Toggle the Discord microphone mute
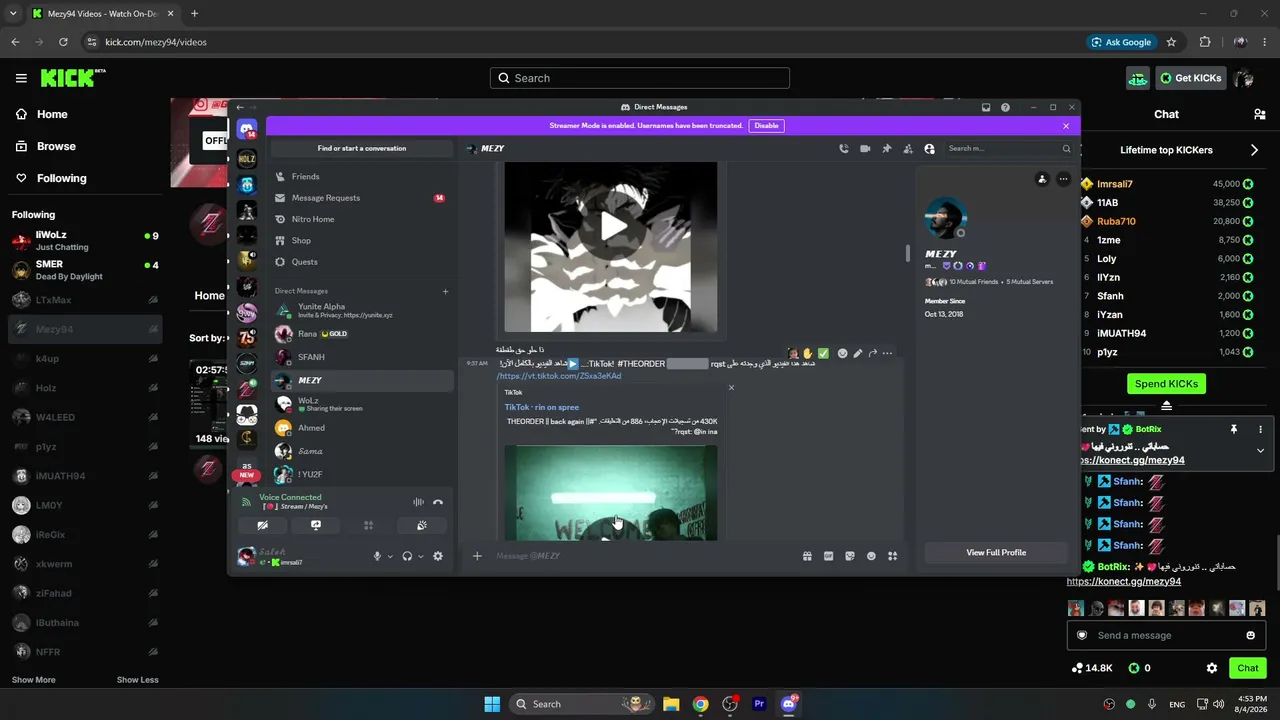 pyautogui.click(x=377, y=556)
